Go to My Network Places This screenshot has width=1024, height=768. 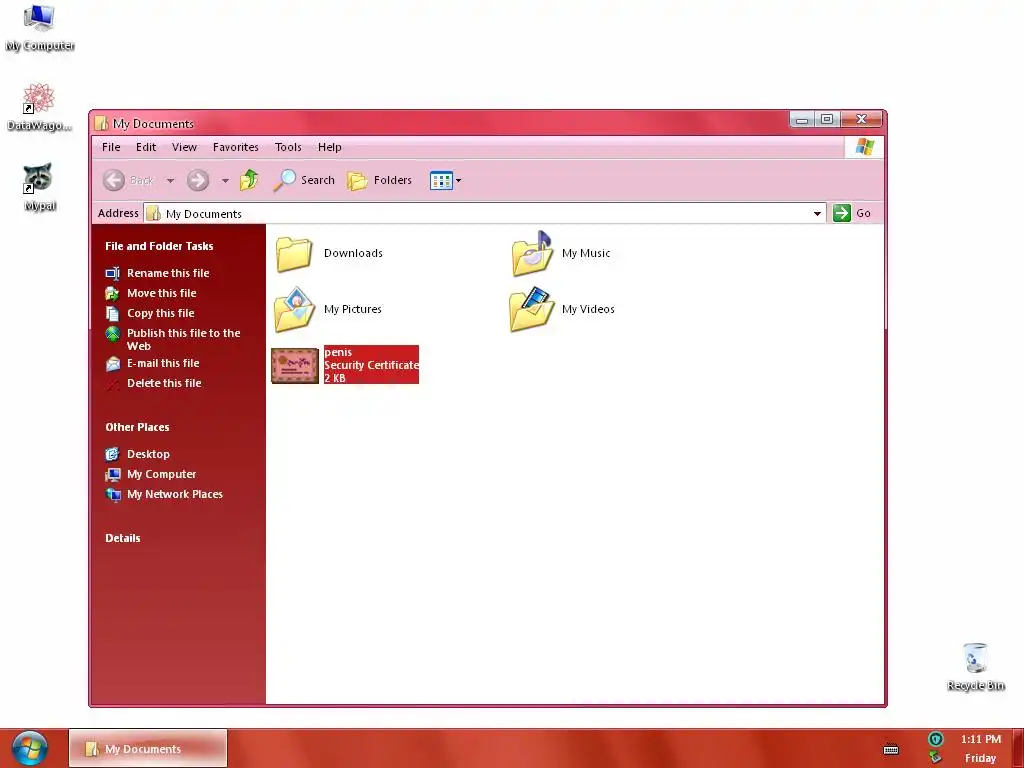[x=175, y=494]
